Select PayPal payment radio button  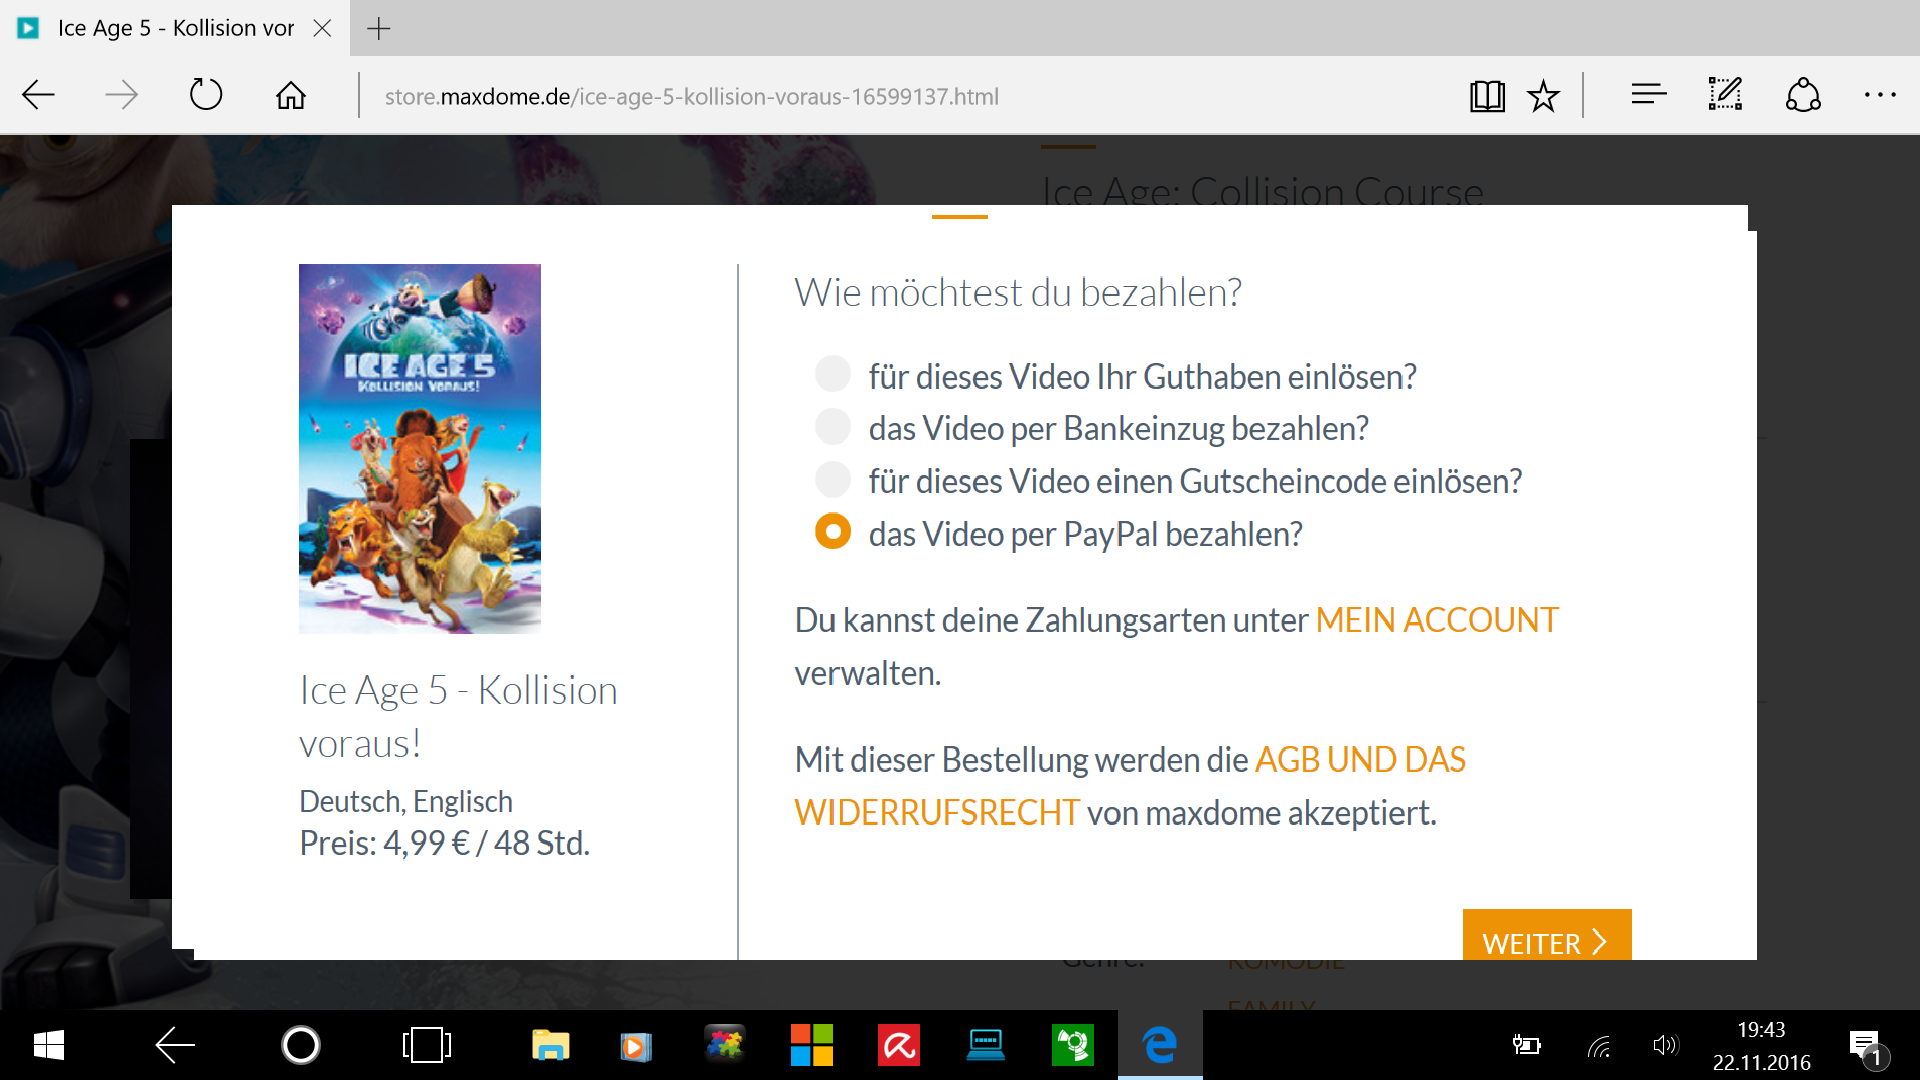pos(833,531)
